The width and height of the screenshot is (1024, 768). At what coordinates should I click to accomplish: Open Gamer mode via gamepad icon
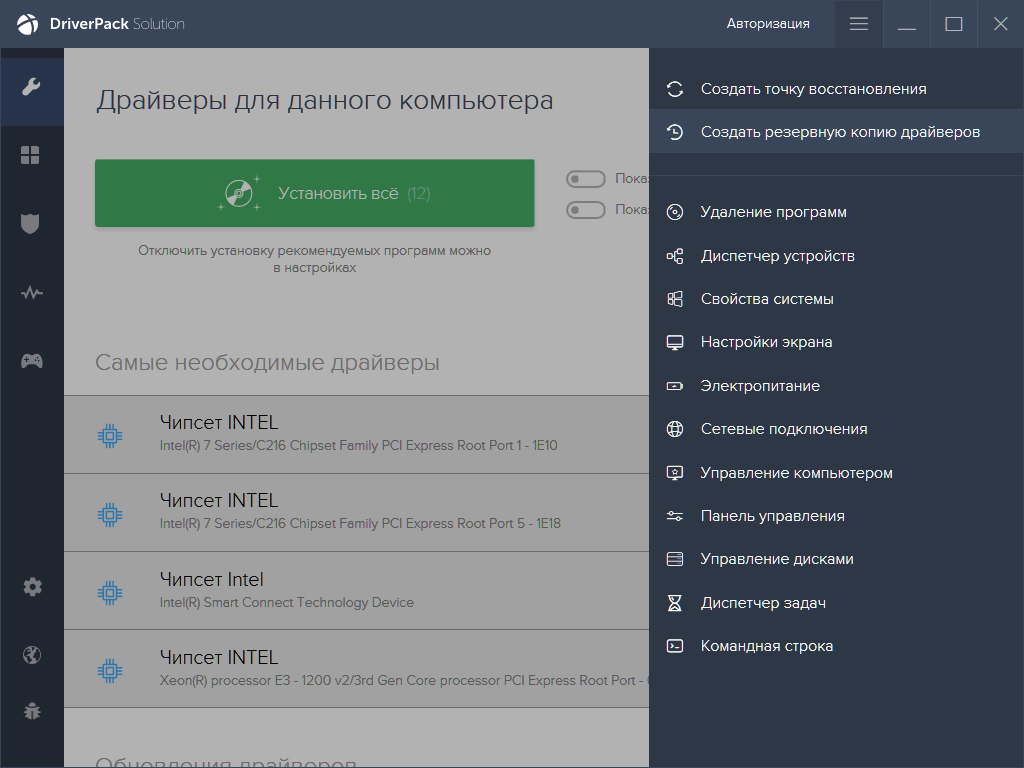click(x=32, y=362)
